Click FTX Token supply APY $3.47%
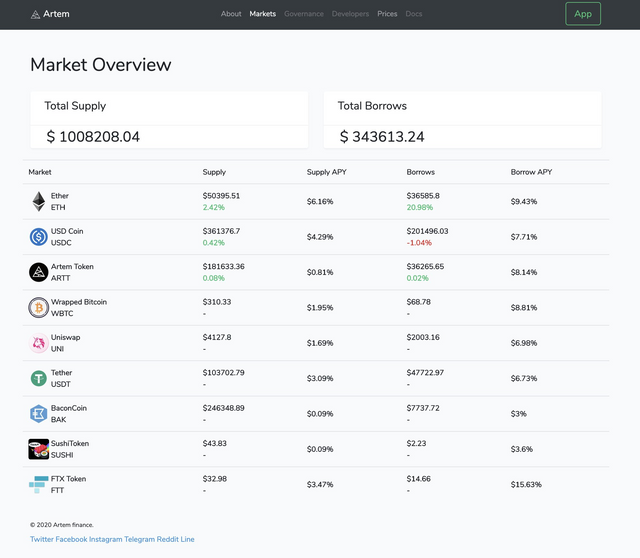The height and width of the screenshot is (558, 640). point(320,485)
